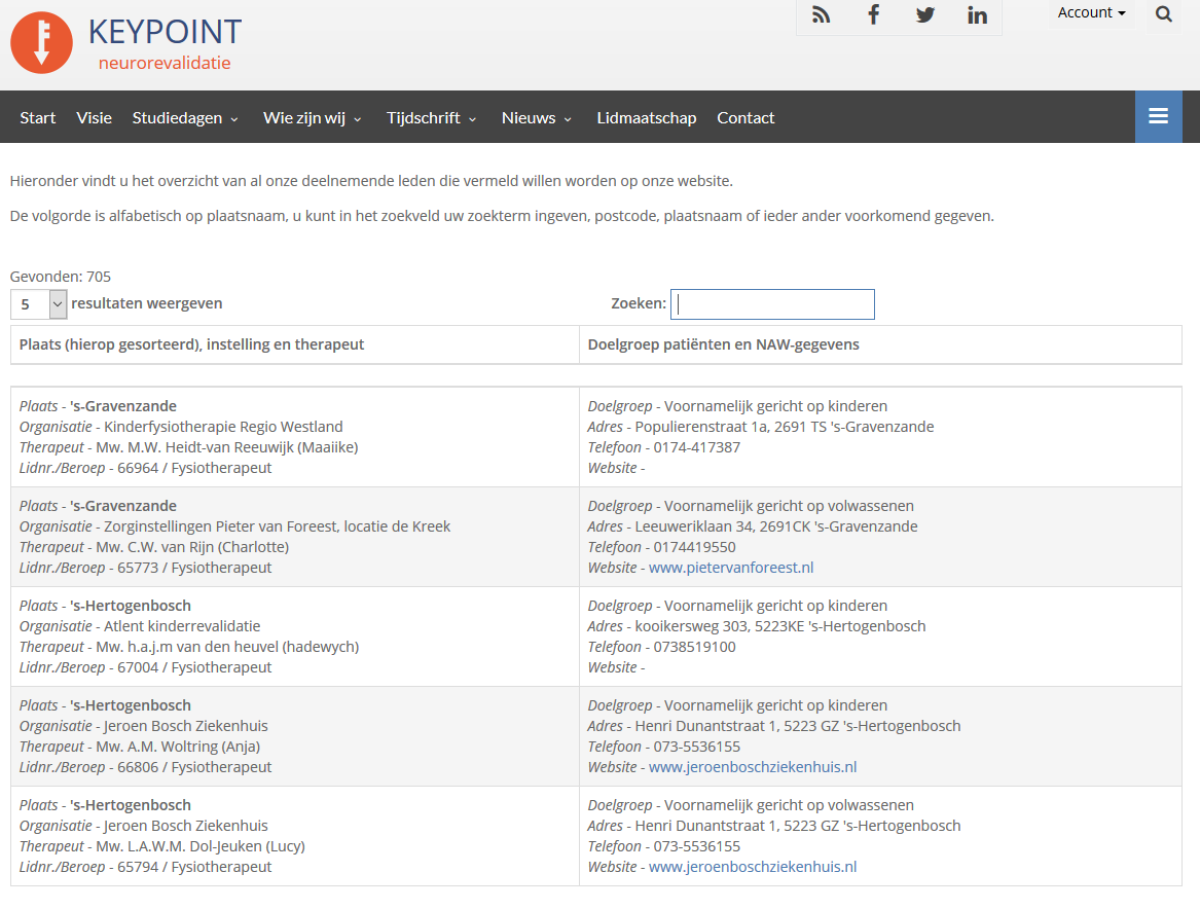Image resolution: width=1200 pixels, height=909 pixels.
Task: Click the orange arrow logo icon
Action: [x=41, y=43]
